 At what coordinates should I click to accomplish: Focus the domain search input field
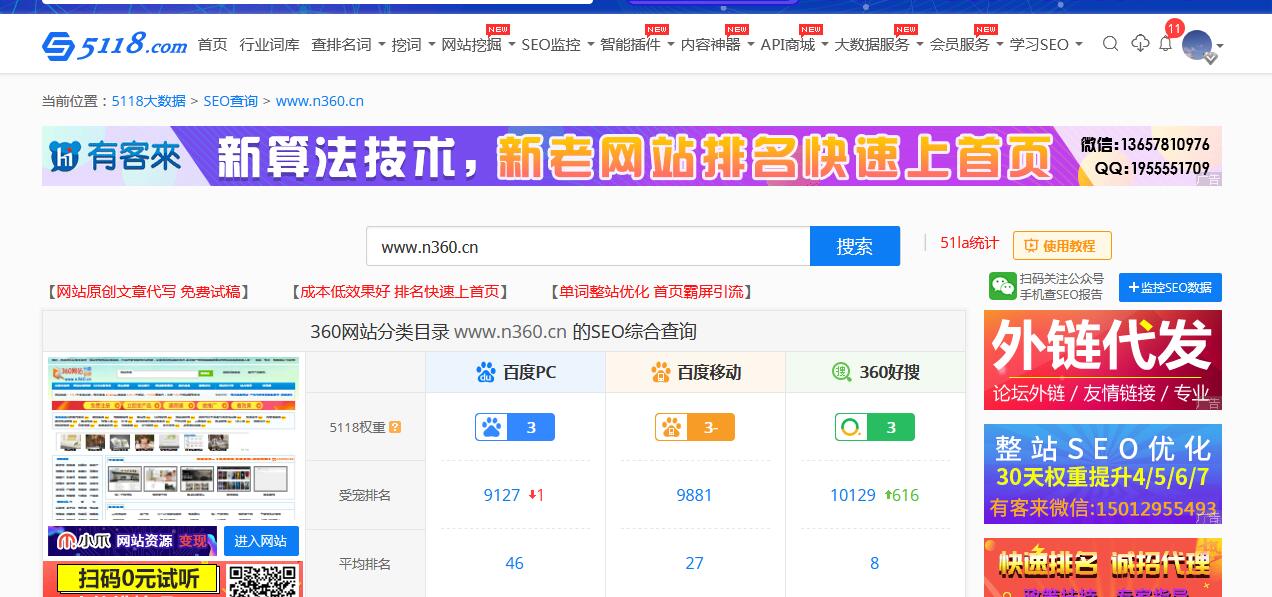(x=588, y=246)
